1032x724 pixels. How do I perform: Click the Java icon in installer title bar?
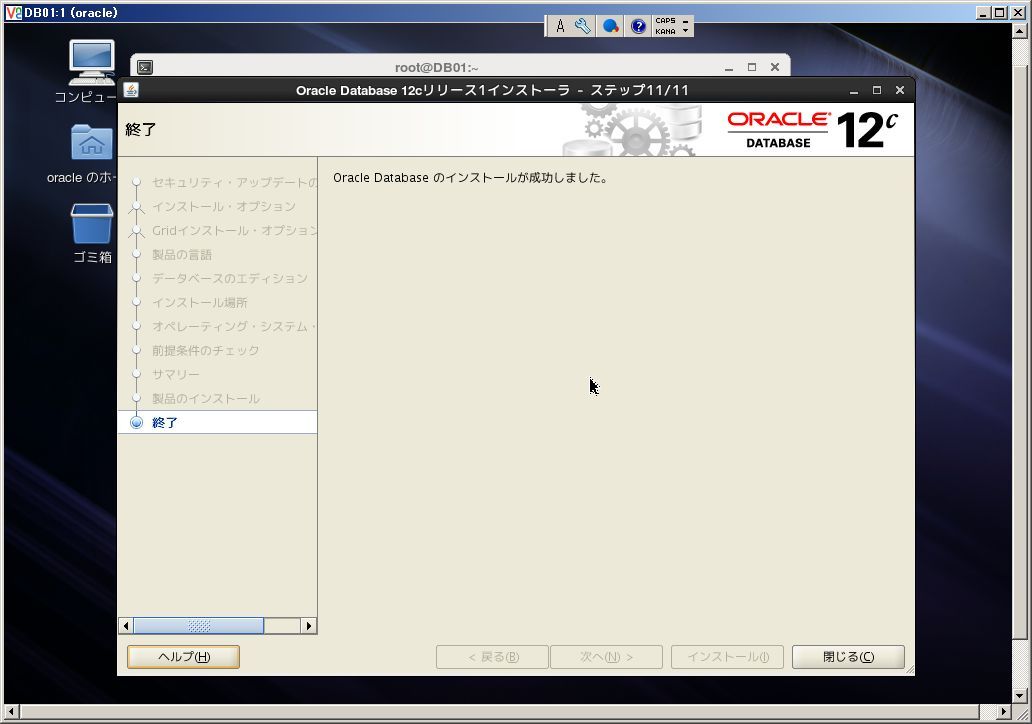click(x=131, y=90)
